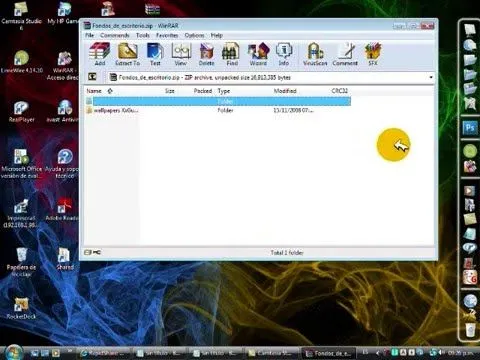The width and height of the screenshot is (480, 360).
Task: Open the Help menu
Action: click(217, 35)
